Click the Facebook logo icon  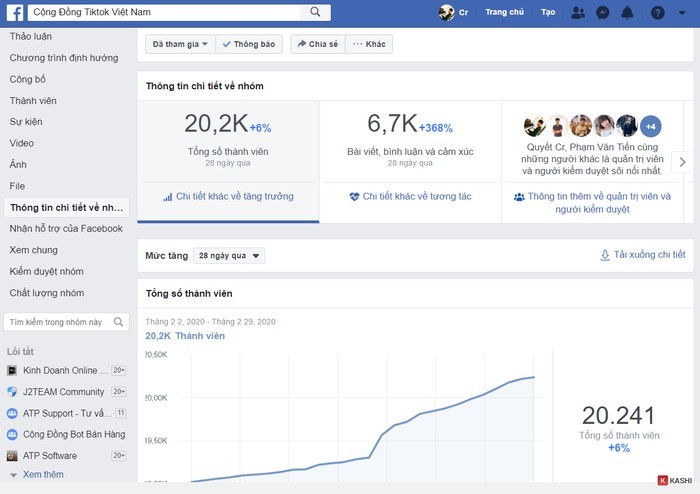click(x=15, y=12)
